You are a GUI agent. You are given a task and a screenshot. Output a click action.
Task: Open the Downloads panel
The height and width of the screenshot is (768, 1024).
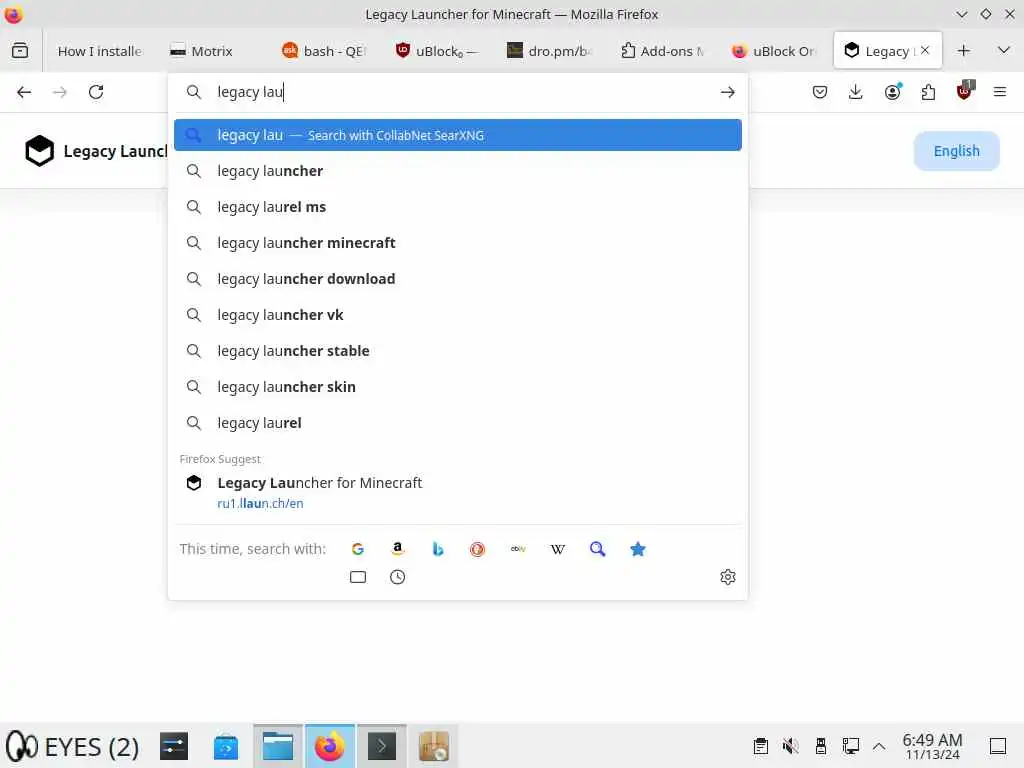pos(856,92)
